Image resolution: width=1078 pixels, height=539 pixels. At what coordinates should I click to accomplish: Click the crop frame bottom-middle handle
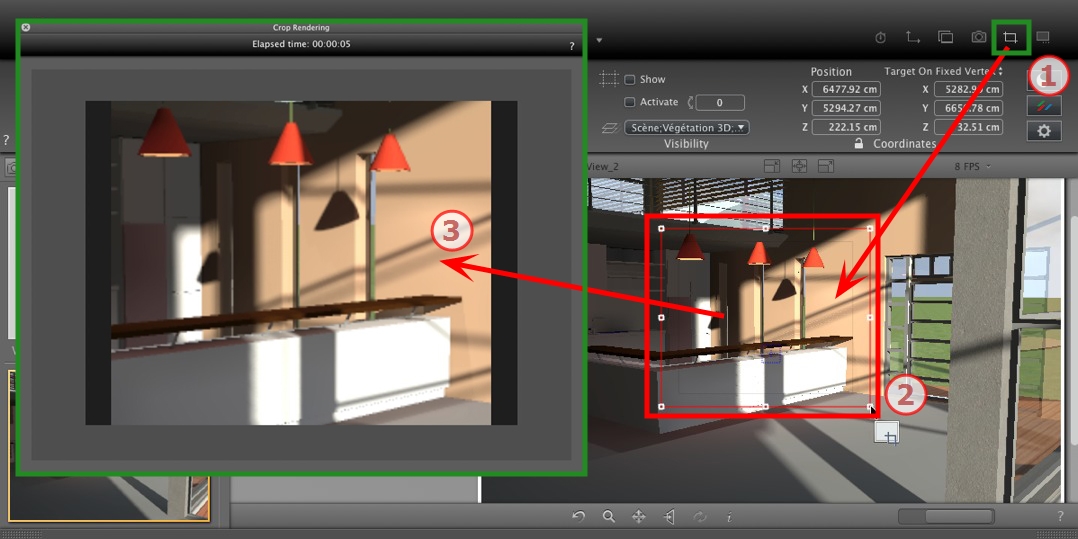(x=766, y=407)
